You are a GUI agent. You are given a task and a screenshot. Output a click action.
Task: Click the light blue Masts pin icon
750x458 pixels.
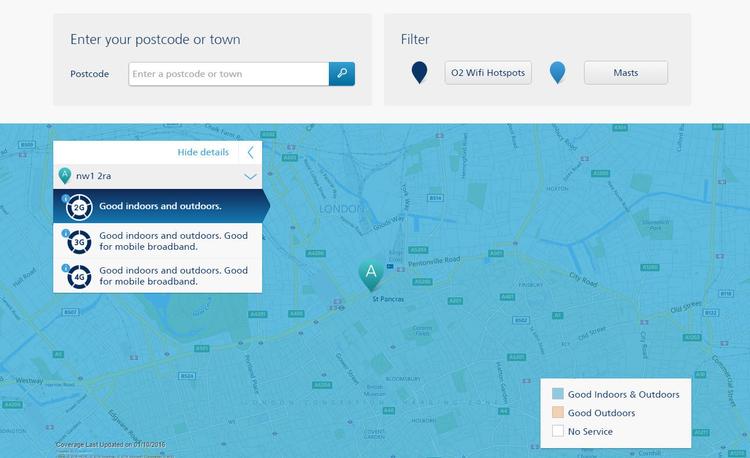pos(558,72)
